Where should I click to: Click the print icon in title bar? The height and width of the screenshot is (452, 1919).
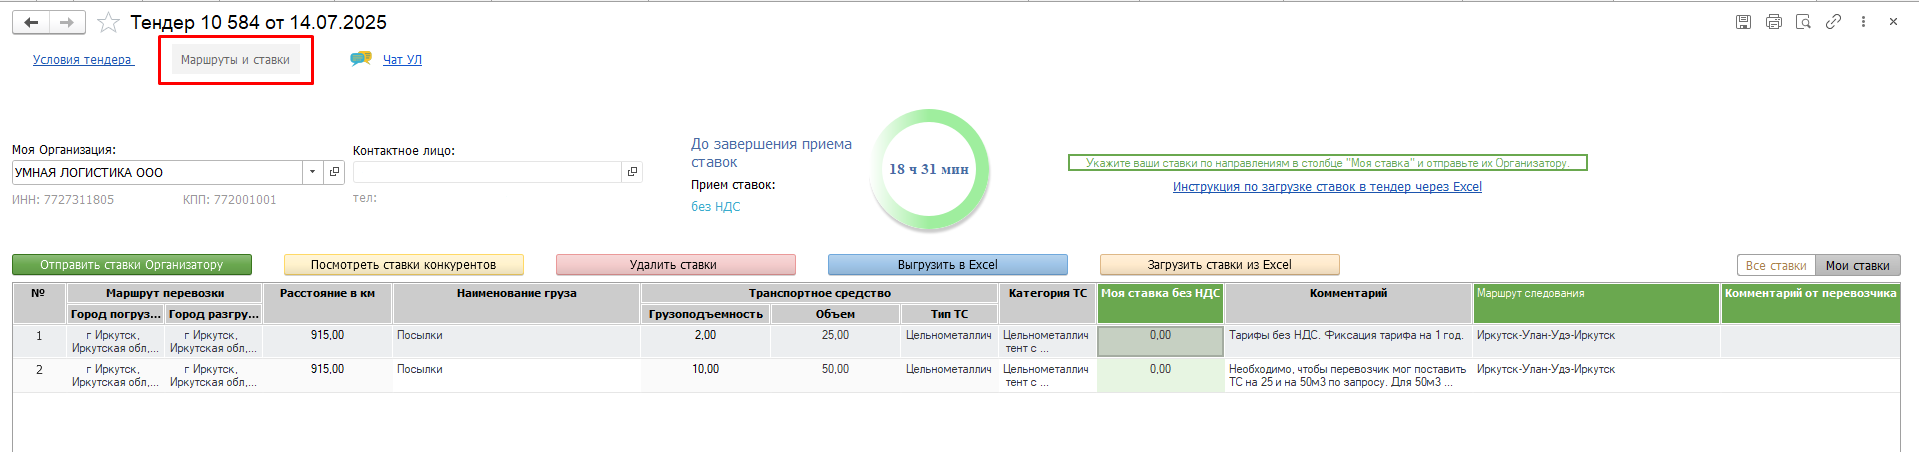click(x=1773, y=21)
